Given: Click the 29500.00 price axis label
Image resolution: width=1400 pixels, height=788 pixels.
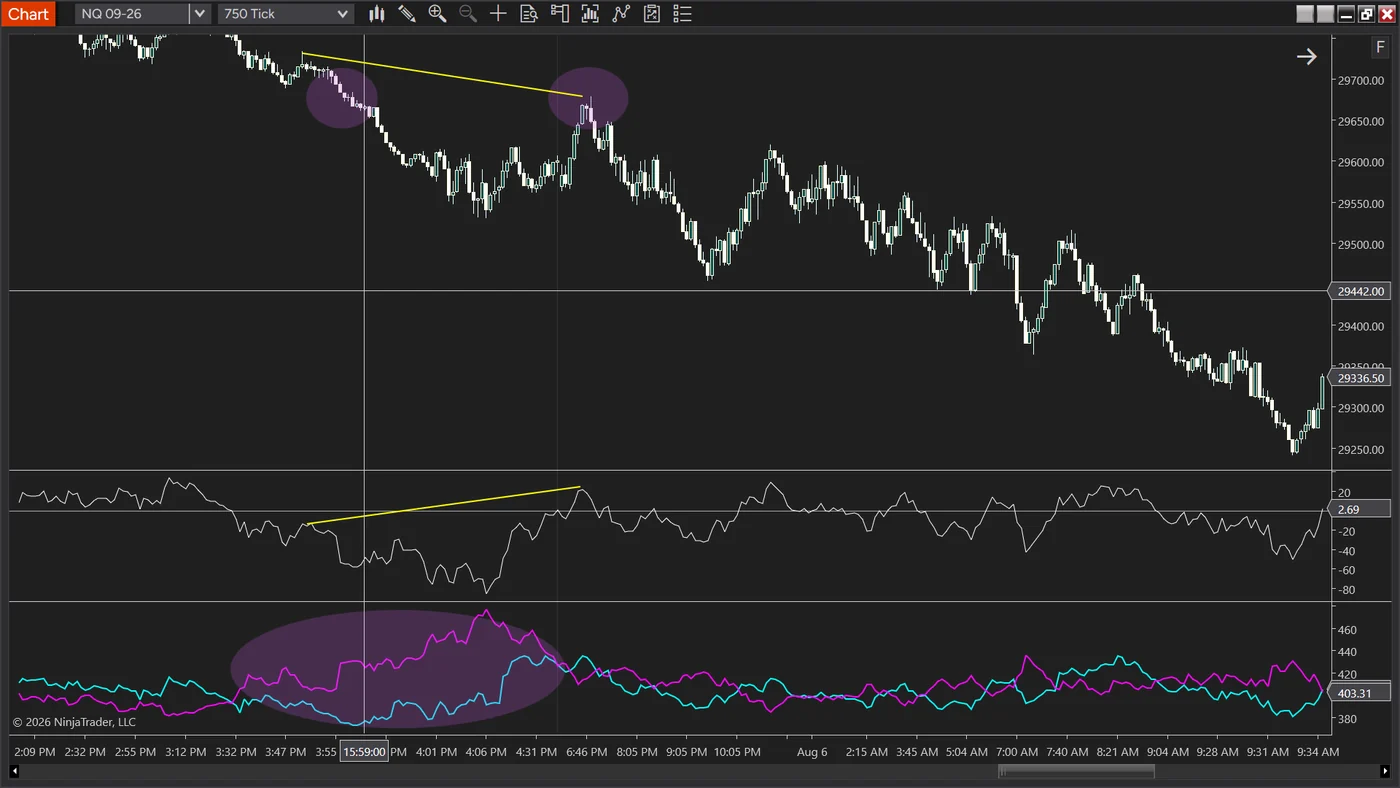Looking at the screenshot, I should click(1361, 244).
